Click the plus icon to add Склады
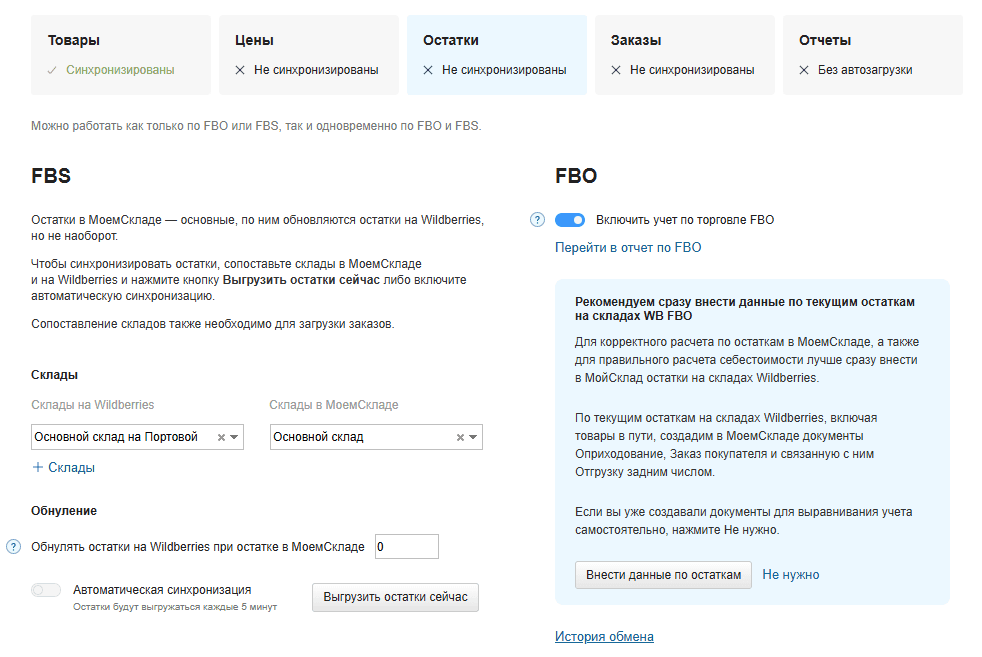This screenshot has height=657, width=982. coord(38,467)
